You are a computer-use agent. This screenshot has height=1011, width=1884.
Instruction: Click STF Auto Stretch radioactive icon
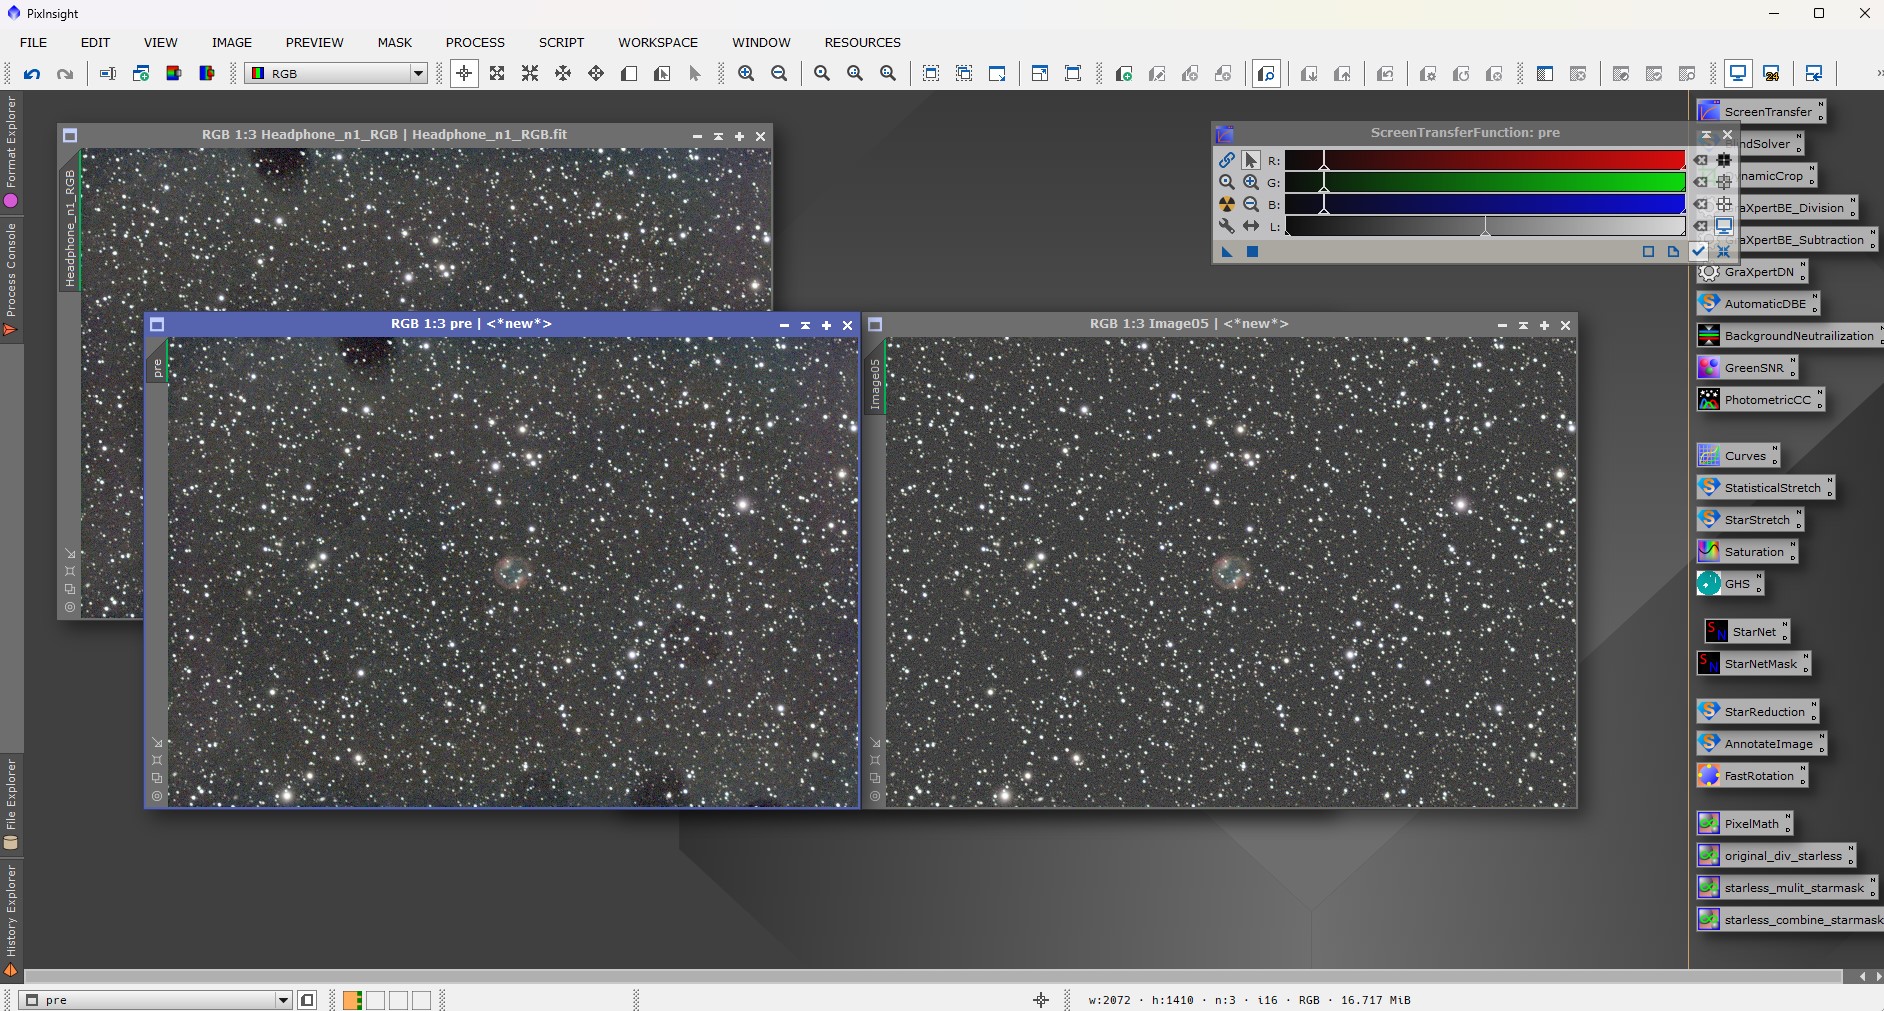point(1227,204)
